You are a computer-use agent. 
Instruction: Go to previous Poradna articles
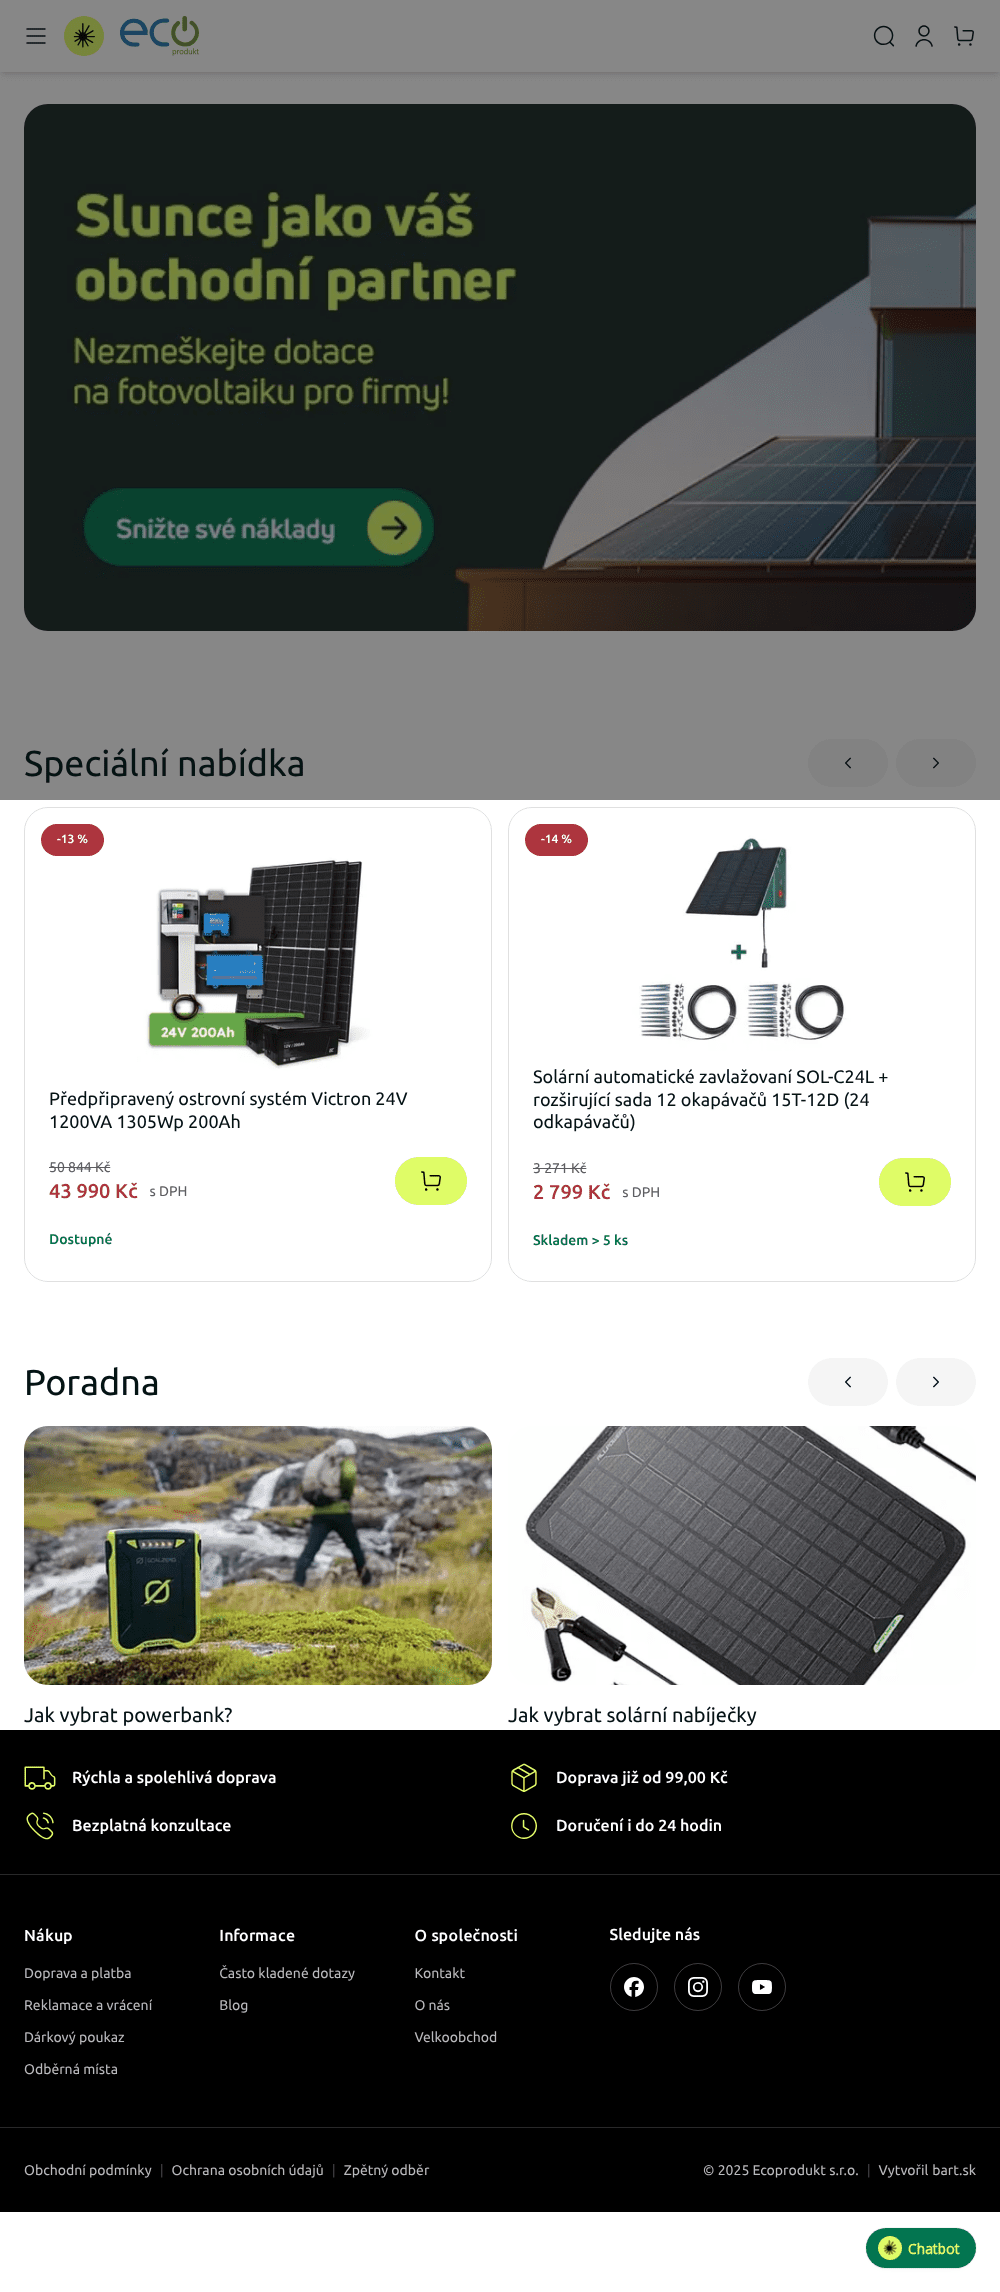coord(848,1382)
